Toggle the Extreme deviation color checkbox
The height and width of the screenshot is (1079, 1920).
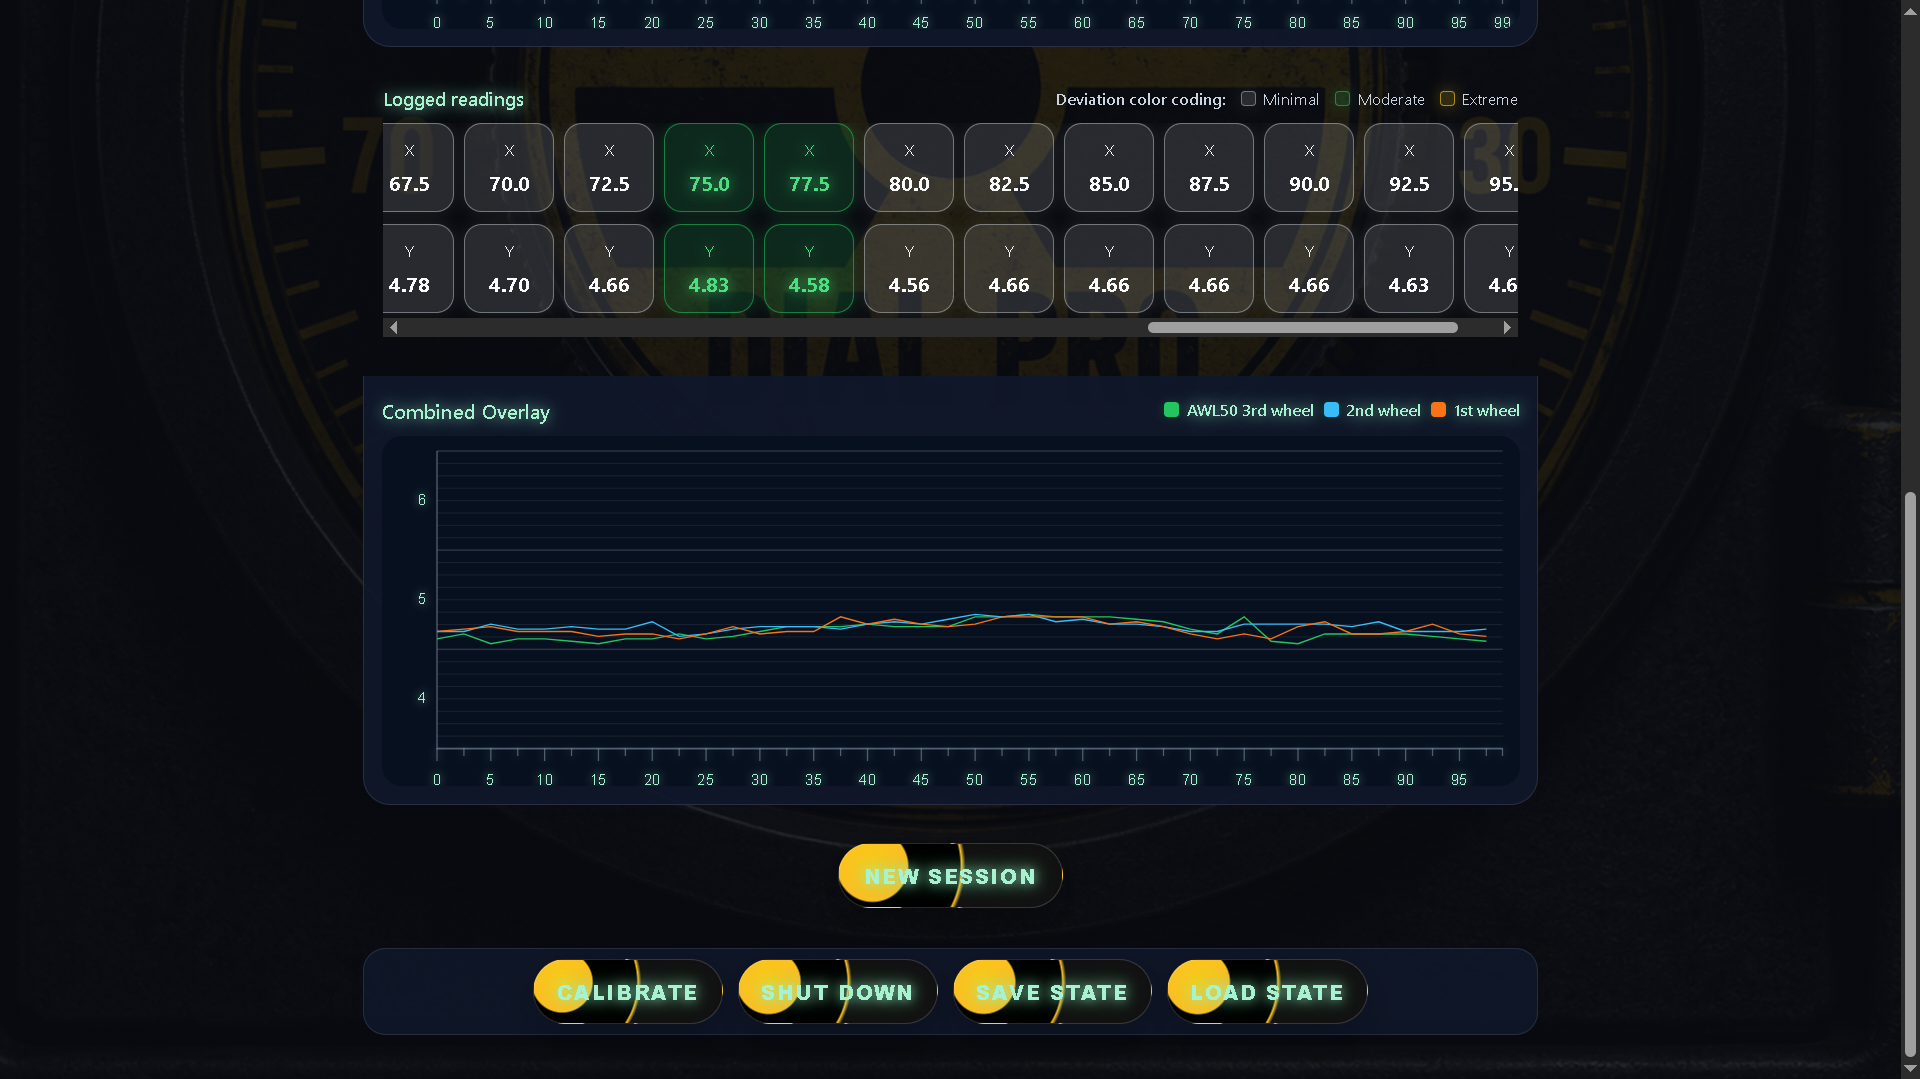pyautogui.click(x=1447, y=99)
